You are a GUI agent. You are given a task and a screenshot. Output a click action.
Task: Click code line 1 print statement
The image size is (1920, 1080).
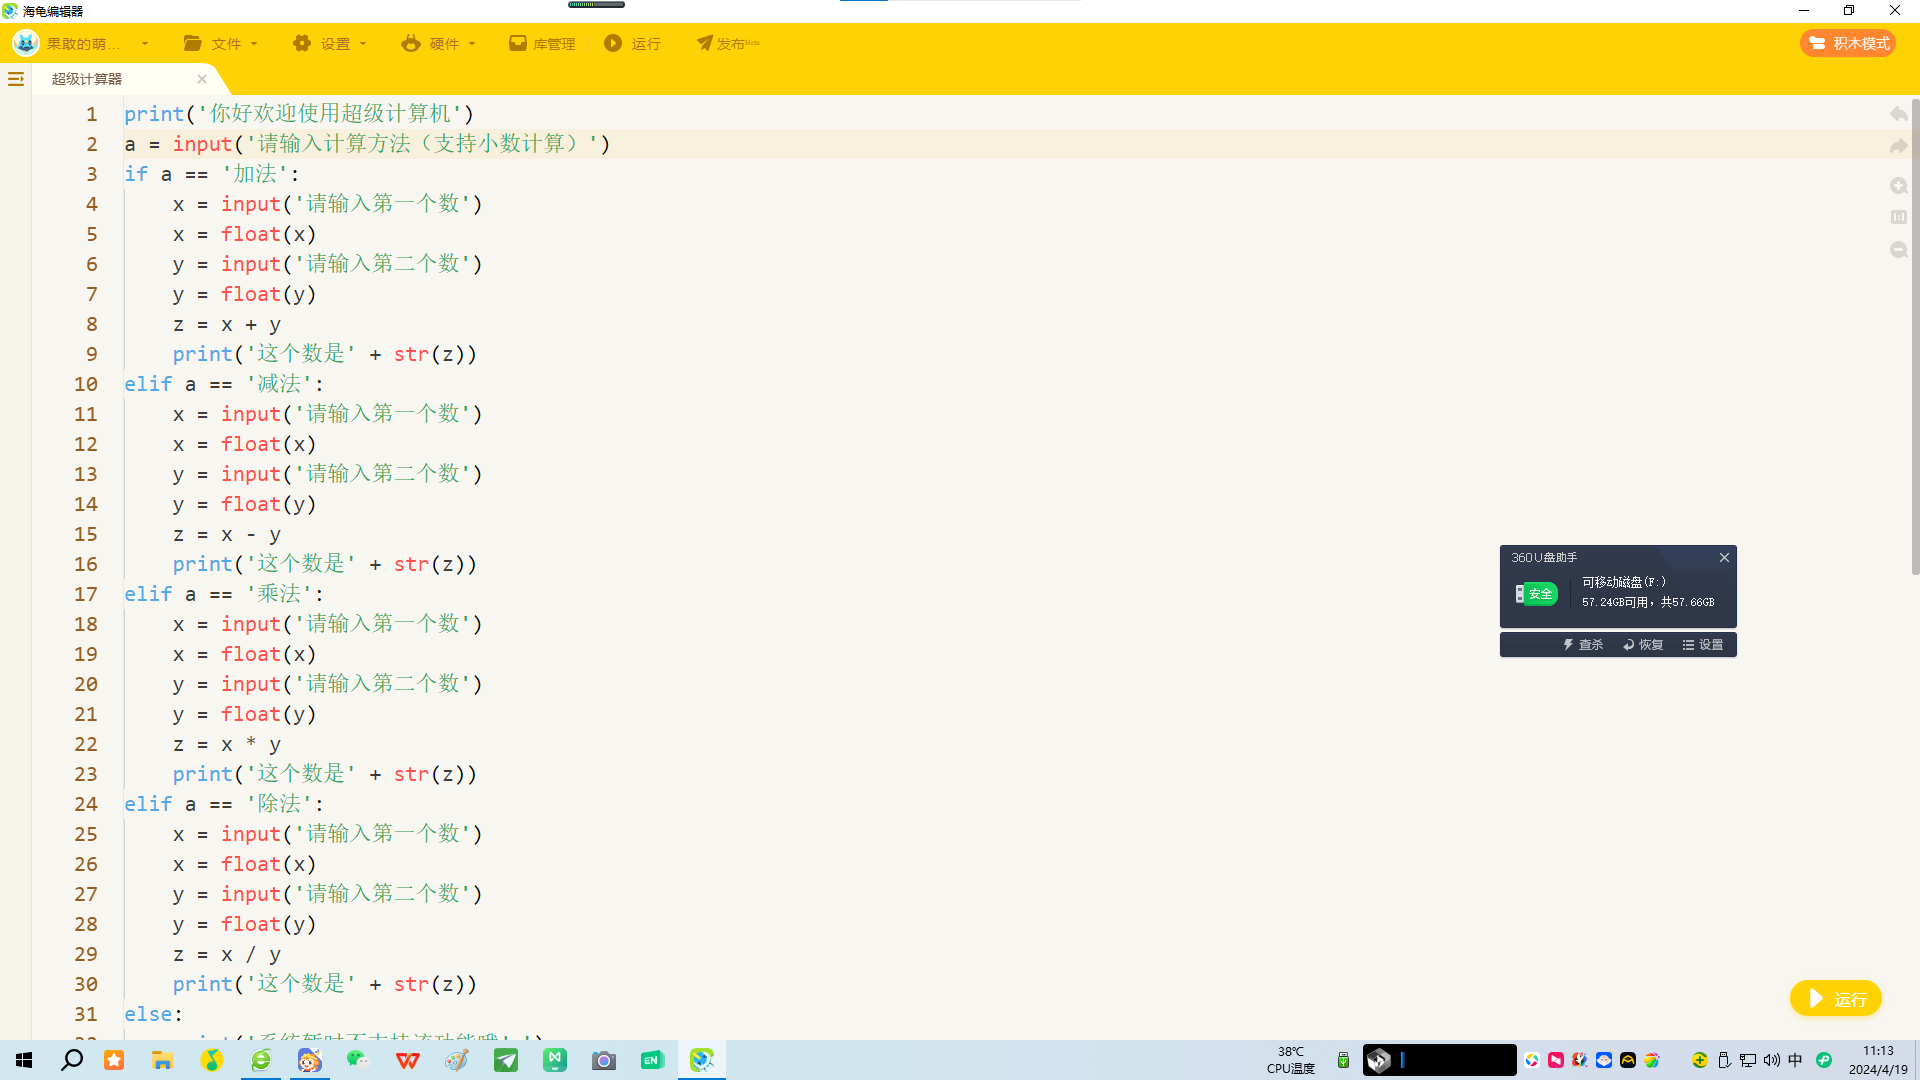pos(299,114)
